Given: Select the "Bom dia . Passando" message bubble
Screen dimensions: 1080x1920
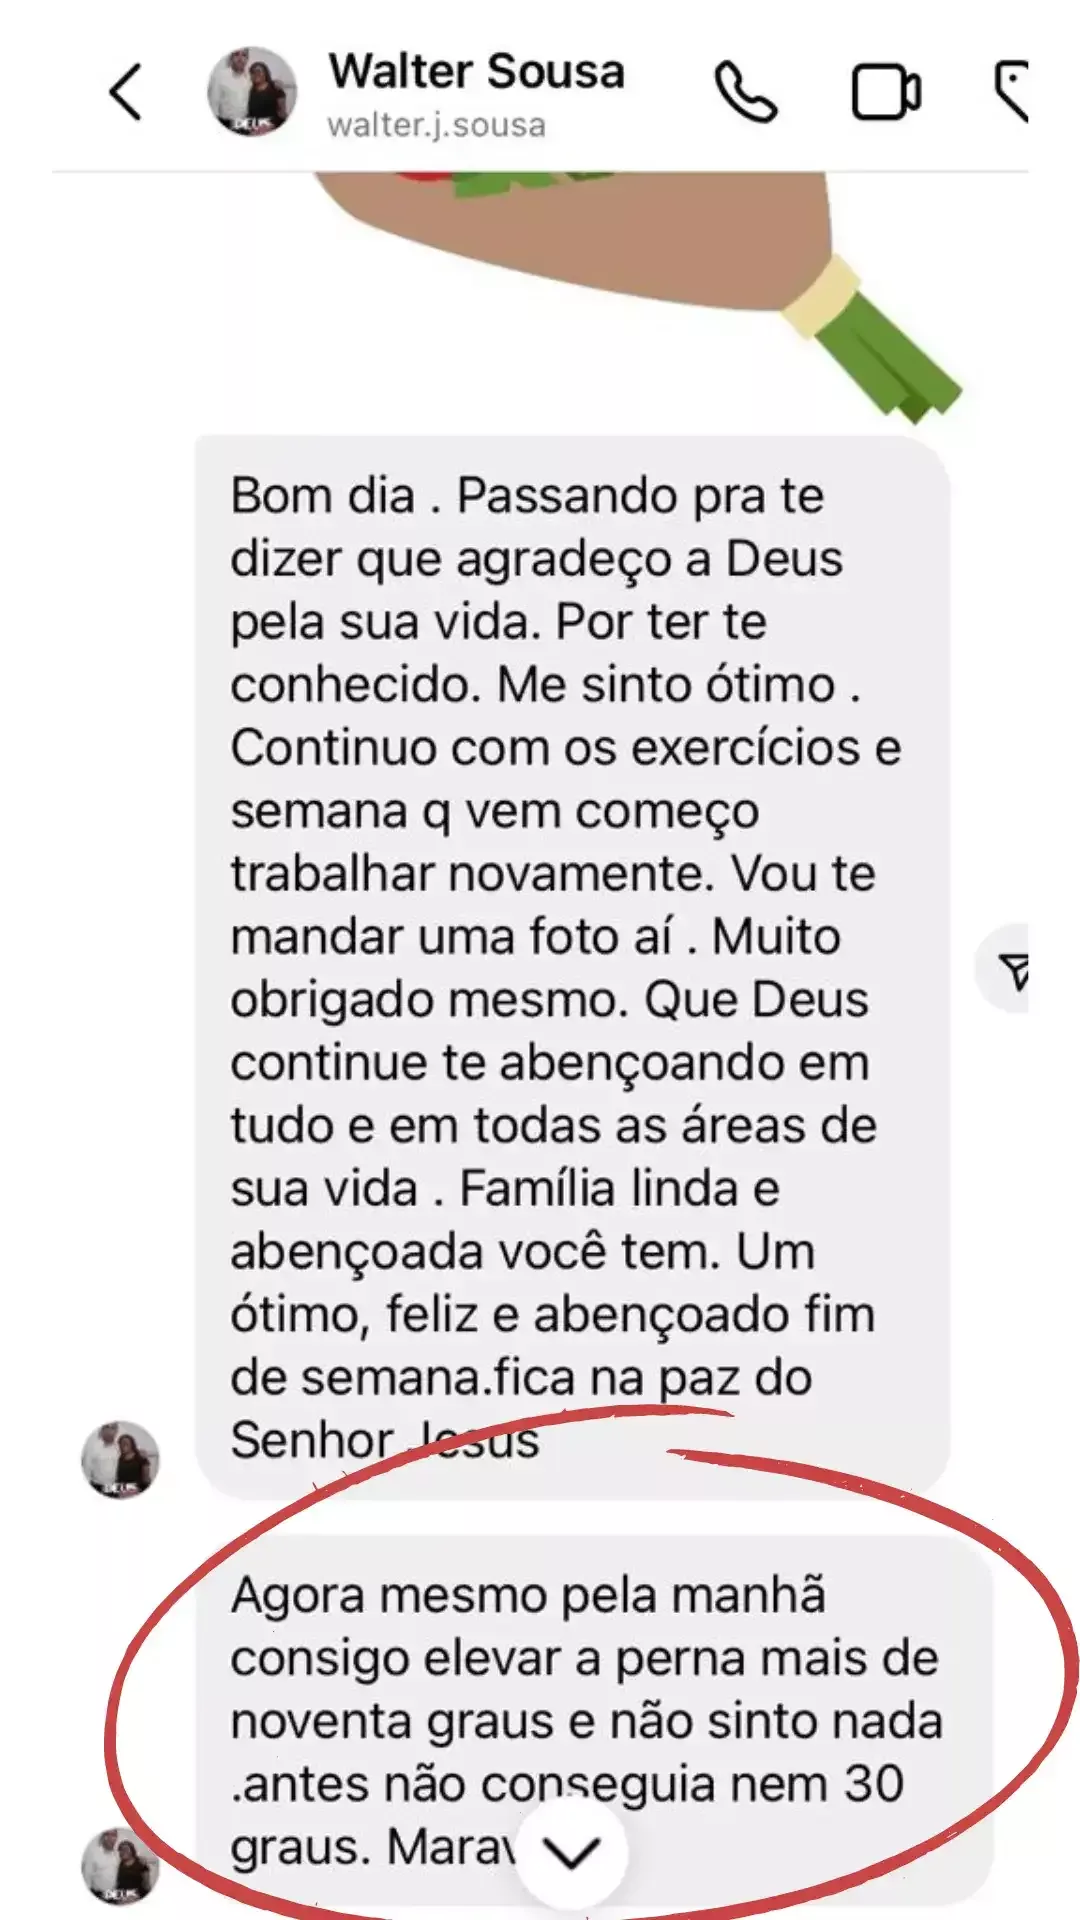Looking at the screenshot, I should pyautogui.click(x=572, y=967).
